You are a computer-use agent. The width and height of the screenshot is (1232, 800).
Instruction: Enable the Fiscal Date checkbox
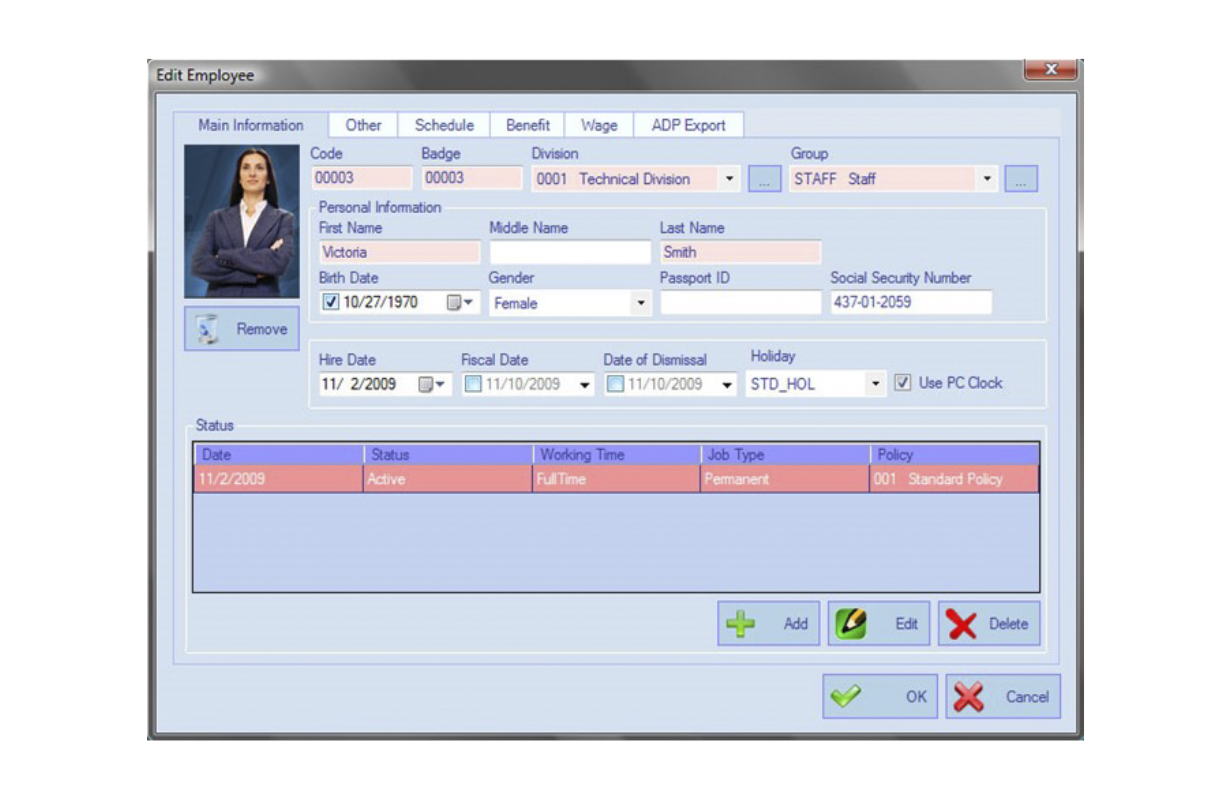(x=474, y=384)
